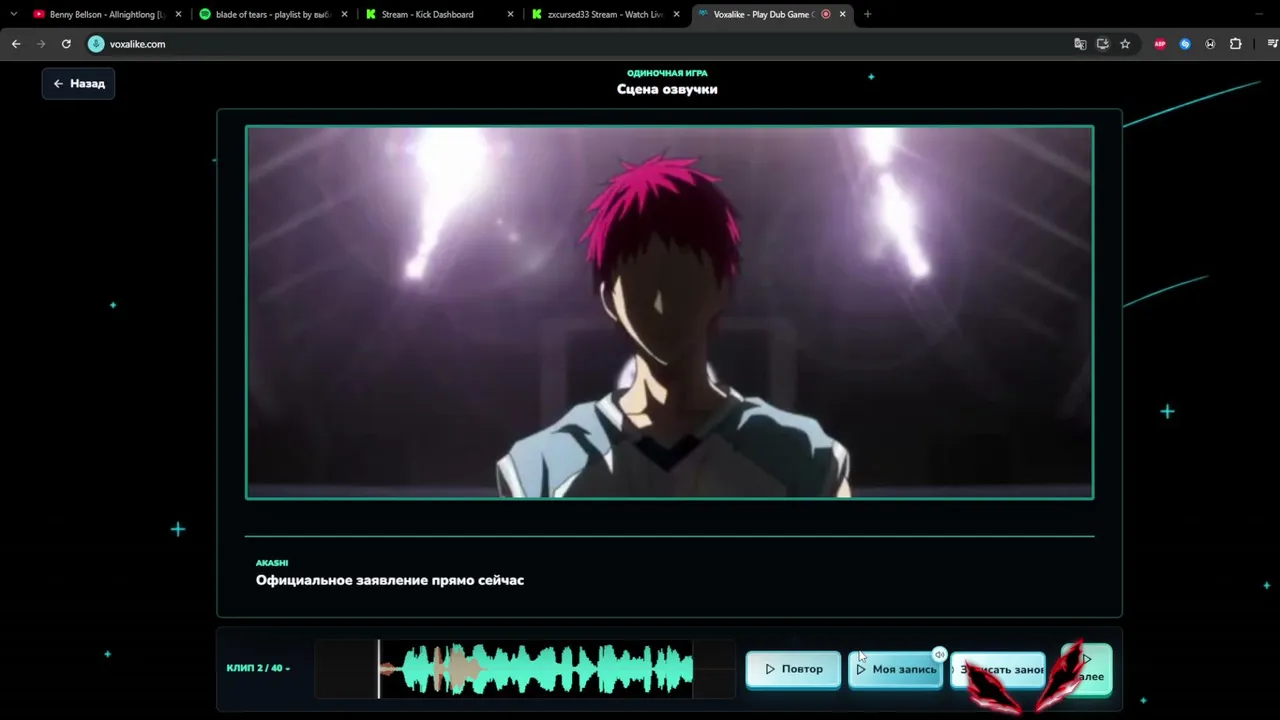Click the Сцена озвучки heading
This screenshot has height=720, width=1280.
click(x=667, y=89)
